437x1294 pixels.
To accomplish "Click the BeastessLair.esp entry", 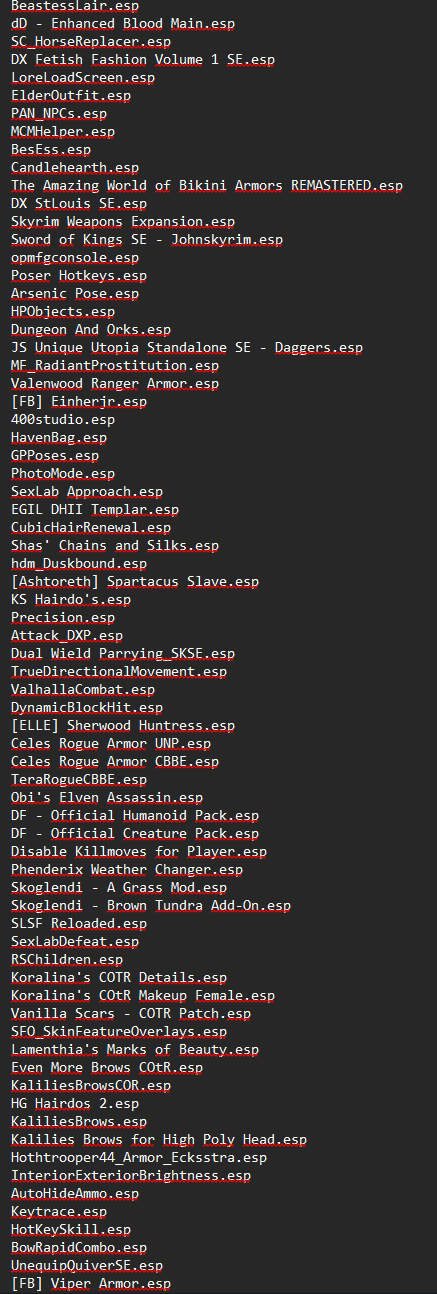I will click(75, 6).
